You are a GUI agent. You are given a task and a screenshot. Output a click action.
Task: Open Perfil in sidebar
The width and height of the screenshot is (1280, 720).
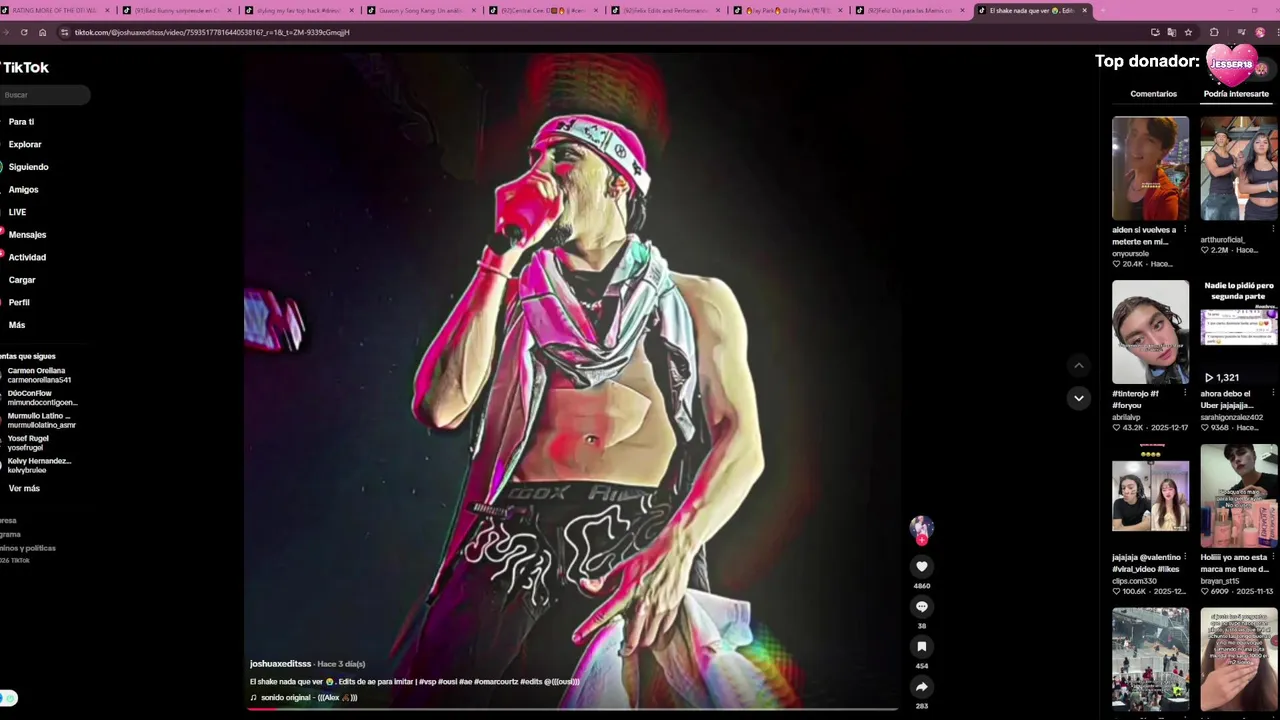click(x=19, y=302)
